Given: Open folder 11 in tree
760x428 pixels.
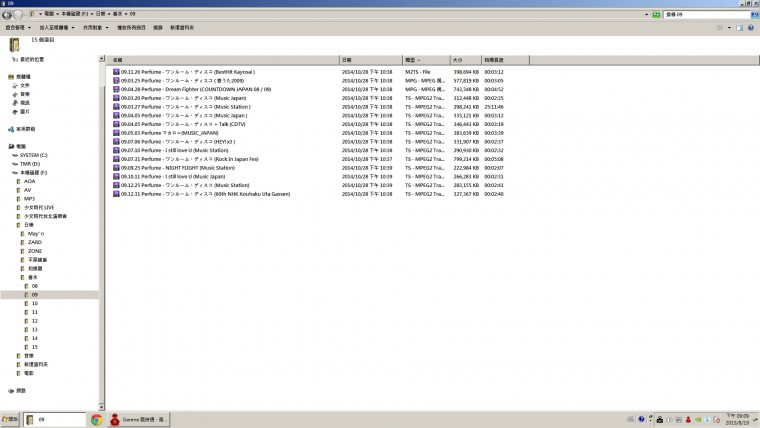Looking at the screenshot, I should [34, 312].
